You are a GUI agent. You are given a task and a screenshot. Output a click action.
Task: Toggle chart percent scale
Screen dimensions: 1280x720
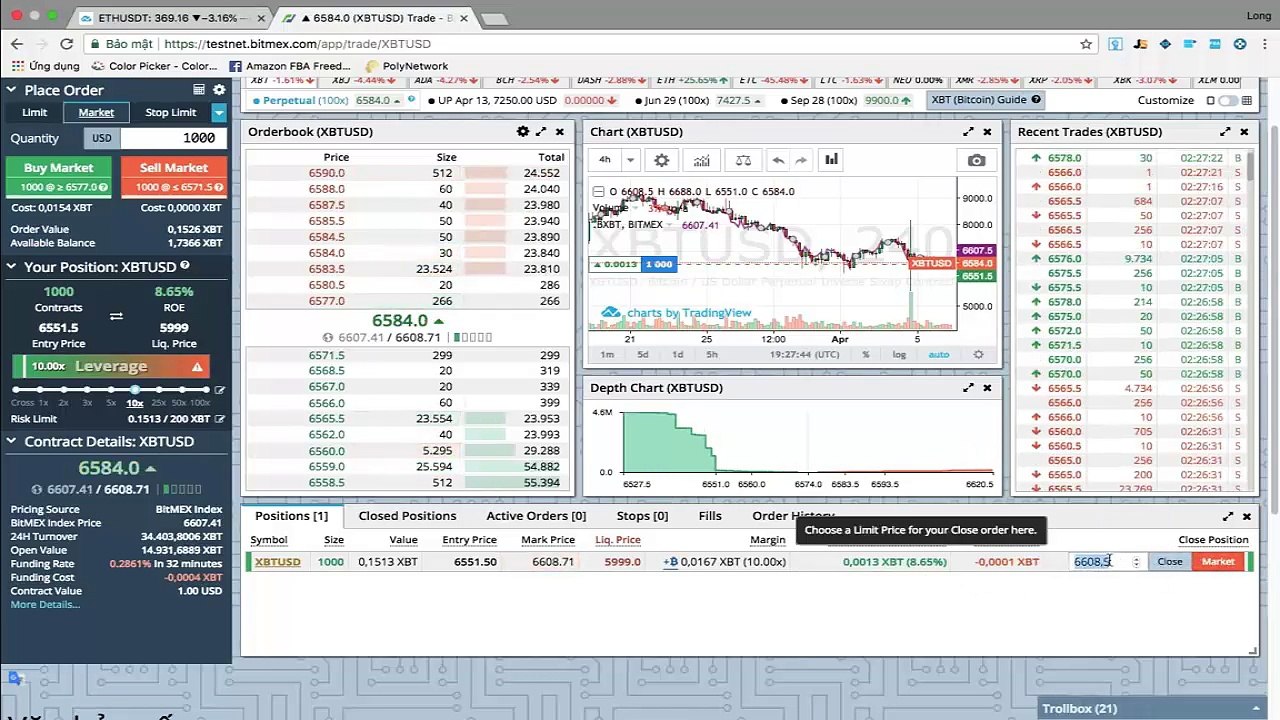coord(865,355)
